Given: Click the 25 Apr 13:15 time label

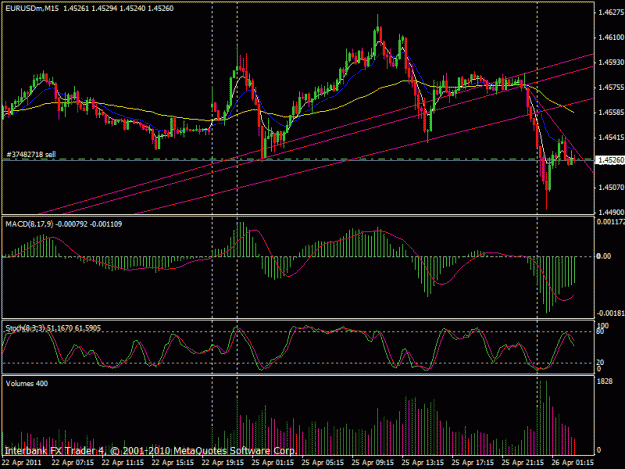Looking at the screenshot, I should 423,463.
